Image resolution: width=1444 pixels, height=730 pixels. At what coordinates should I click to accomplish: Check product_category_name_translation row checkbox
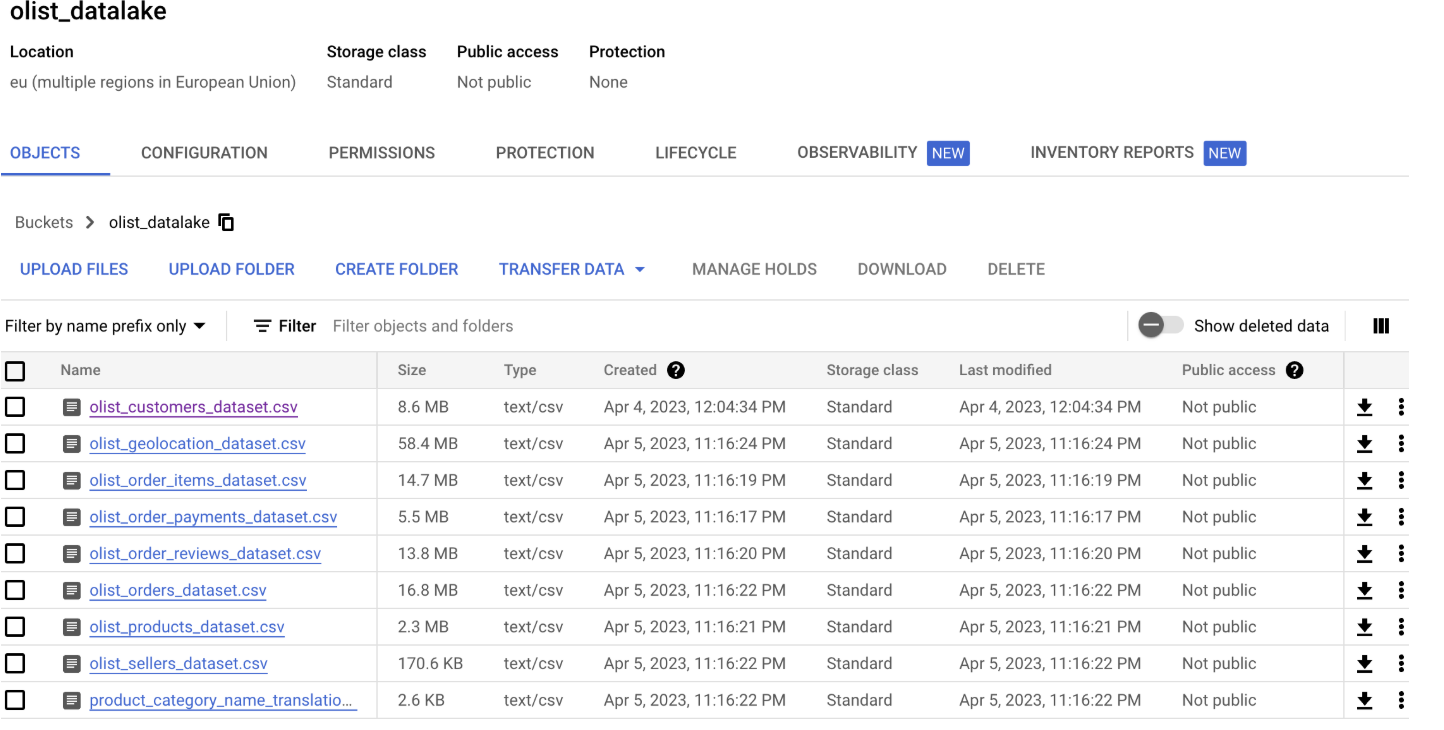15,700
